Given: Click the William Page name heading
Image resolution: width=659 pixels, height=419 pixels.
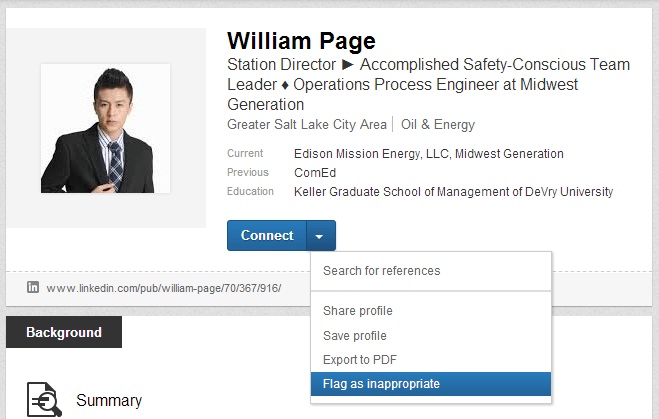Looking at the screenshot, I should (x=301, y=41).
